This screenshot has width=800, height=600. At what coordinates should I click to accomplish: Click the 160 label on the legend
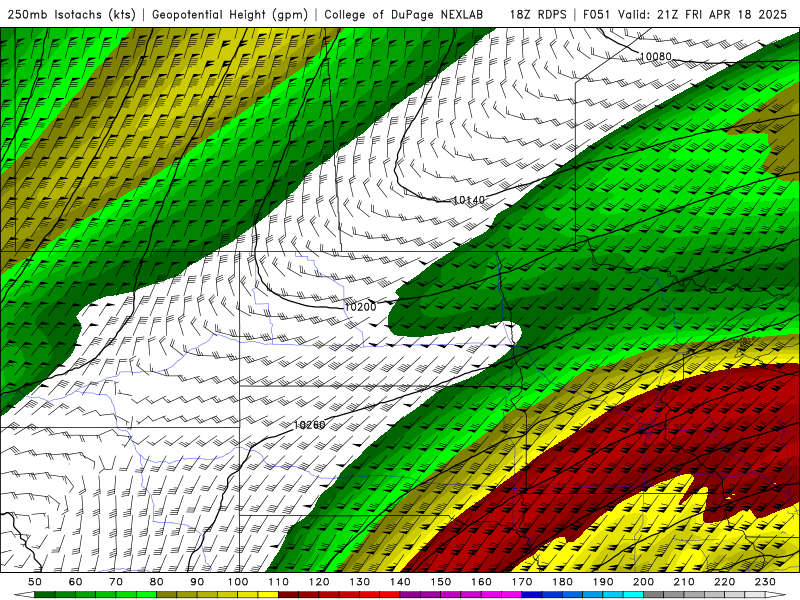point(482,582)
